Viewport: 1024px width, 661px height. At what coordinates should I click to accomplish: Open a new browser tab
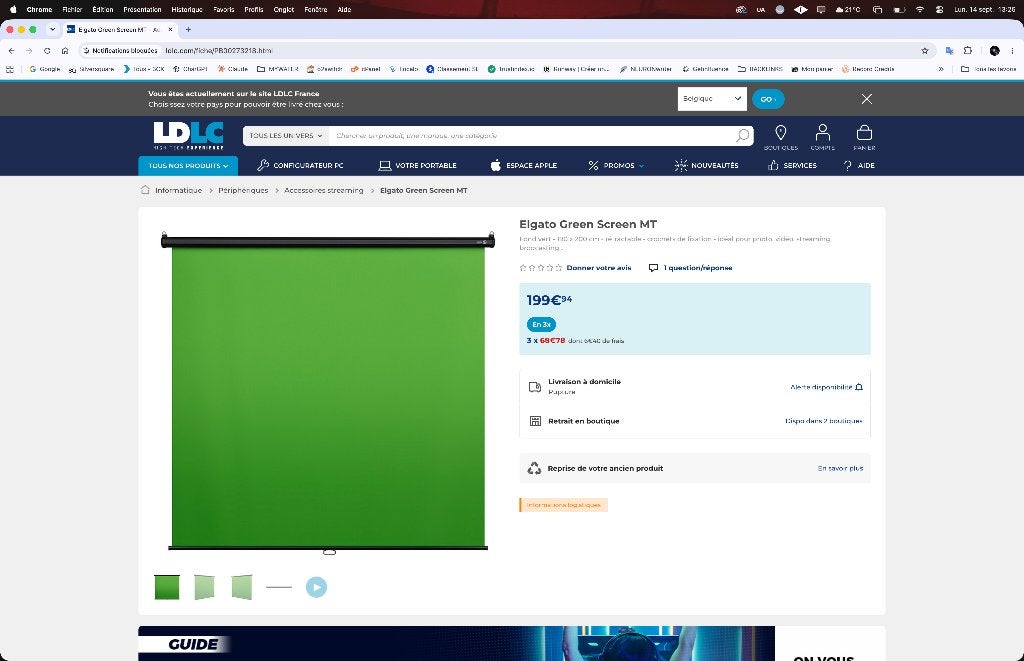[x=188, y=29]
